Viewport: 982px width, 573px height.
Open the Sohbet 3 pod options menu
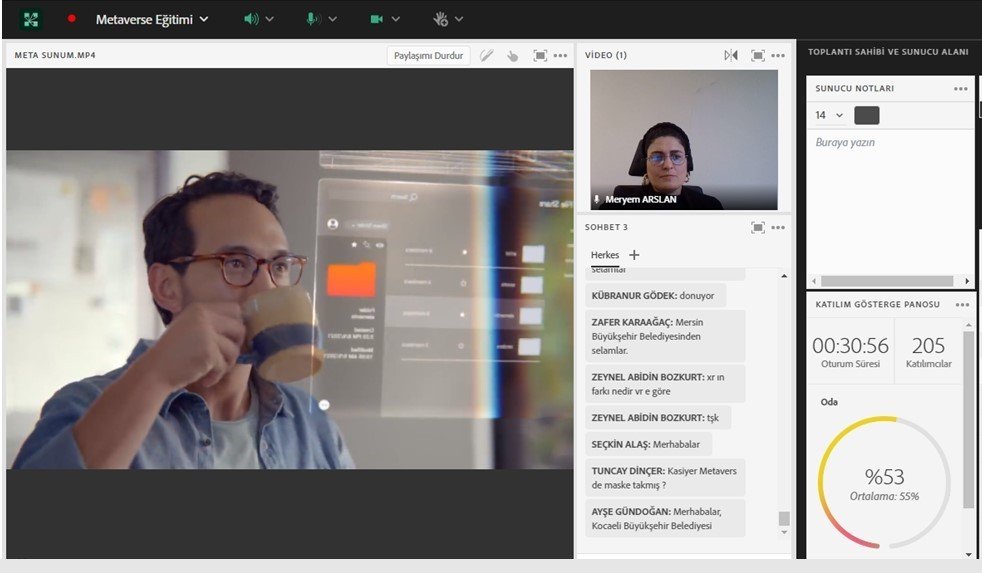[778, 227]
